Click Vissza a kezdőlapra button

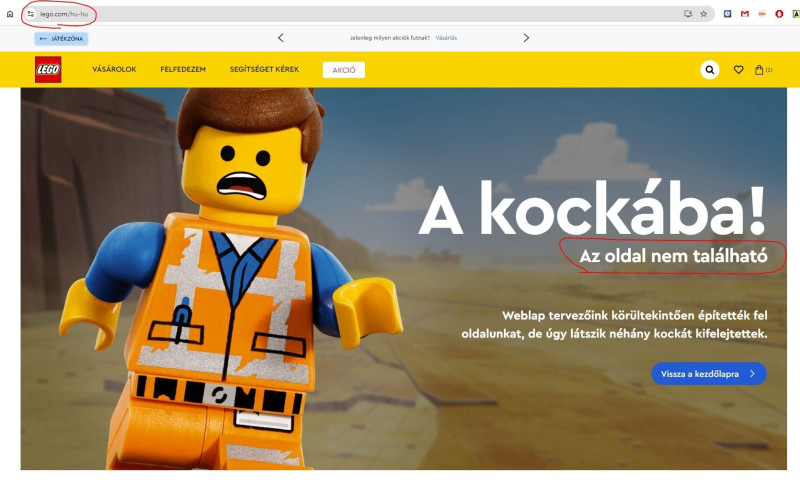[x=709, y=374]
